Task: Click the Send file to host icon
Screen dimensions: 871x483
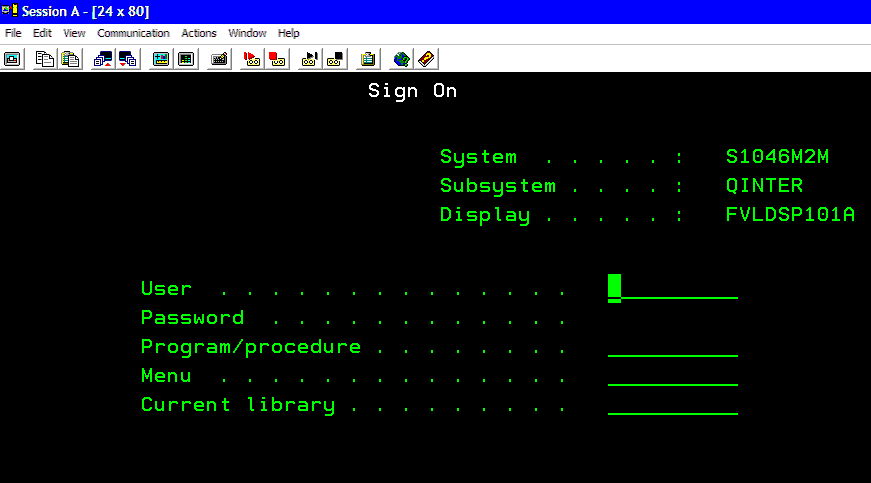Action: coord(103,59)
